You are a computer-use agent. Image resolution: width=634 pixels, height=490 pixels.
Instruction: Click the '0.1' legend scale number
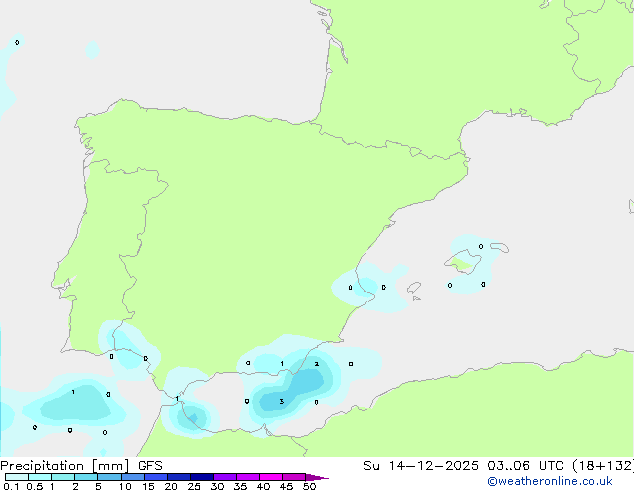point(11,486)
